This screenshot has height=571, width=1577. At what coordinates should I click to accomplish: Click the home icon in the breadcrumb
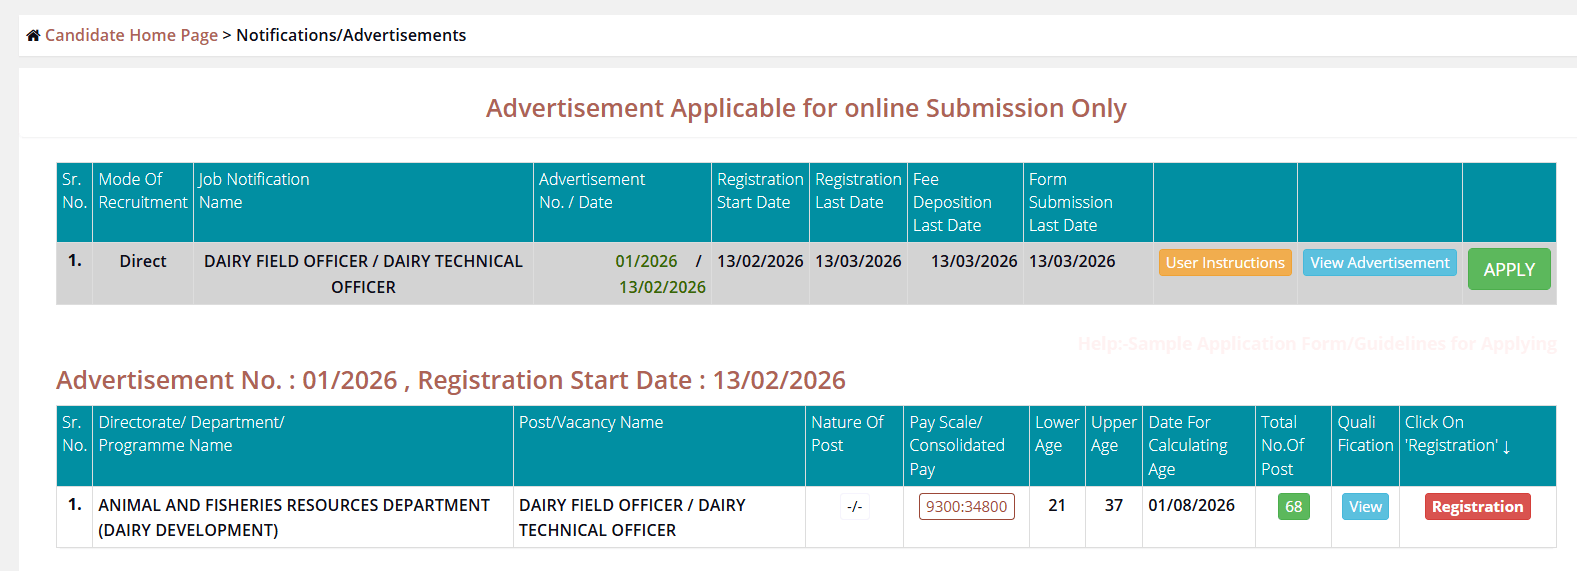pos(33,36)
